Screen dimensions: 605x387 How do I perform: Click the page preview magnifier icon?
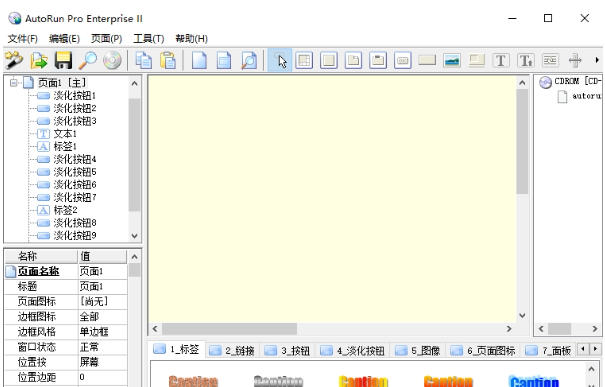click(249, 61)
